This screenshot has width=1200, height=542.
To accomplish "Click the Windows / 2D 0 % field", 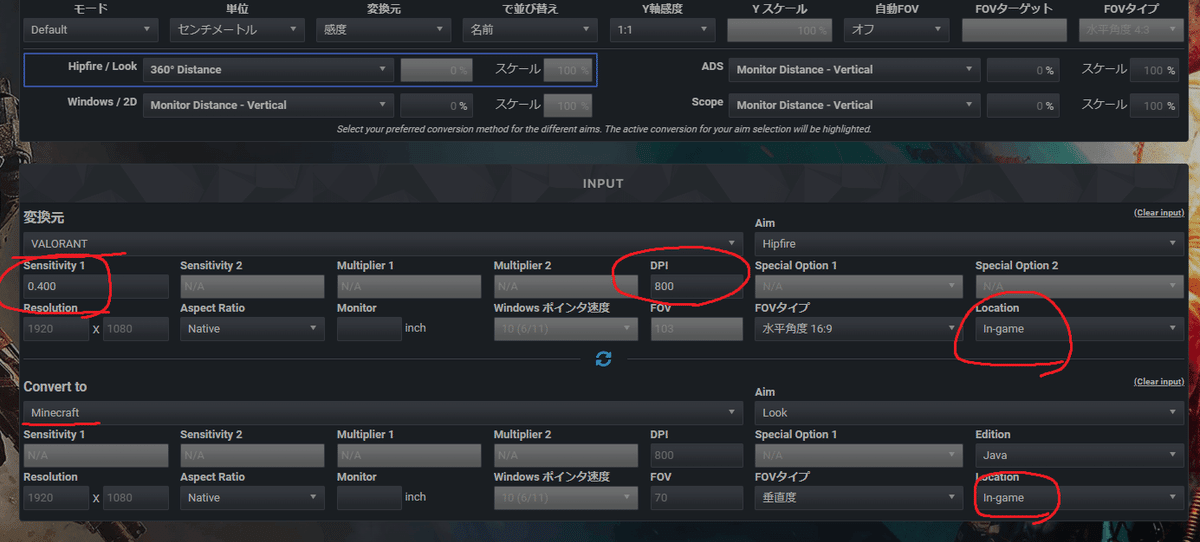I will (x=436, y=105).
